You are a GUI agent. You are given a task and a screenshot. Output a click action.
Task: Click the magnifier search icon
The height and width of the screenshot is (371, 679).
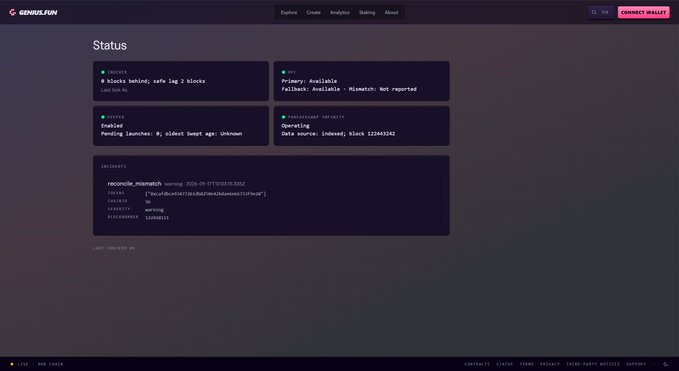pyautogui.click(x=594, y=13)
